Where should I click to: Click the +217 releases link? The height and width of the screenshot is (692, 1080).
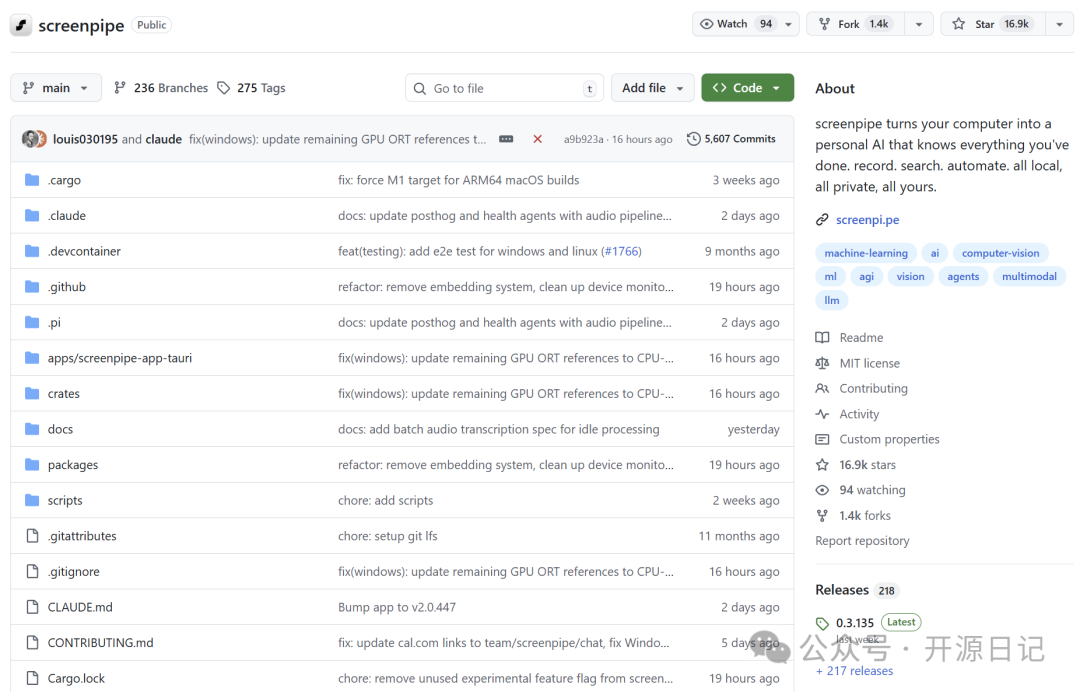(x=854, y=670)
